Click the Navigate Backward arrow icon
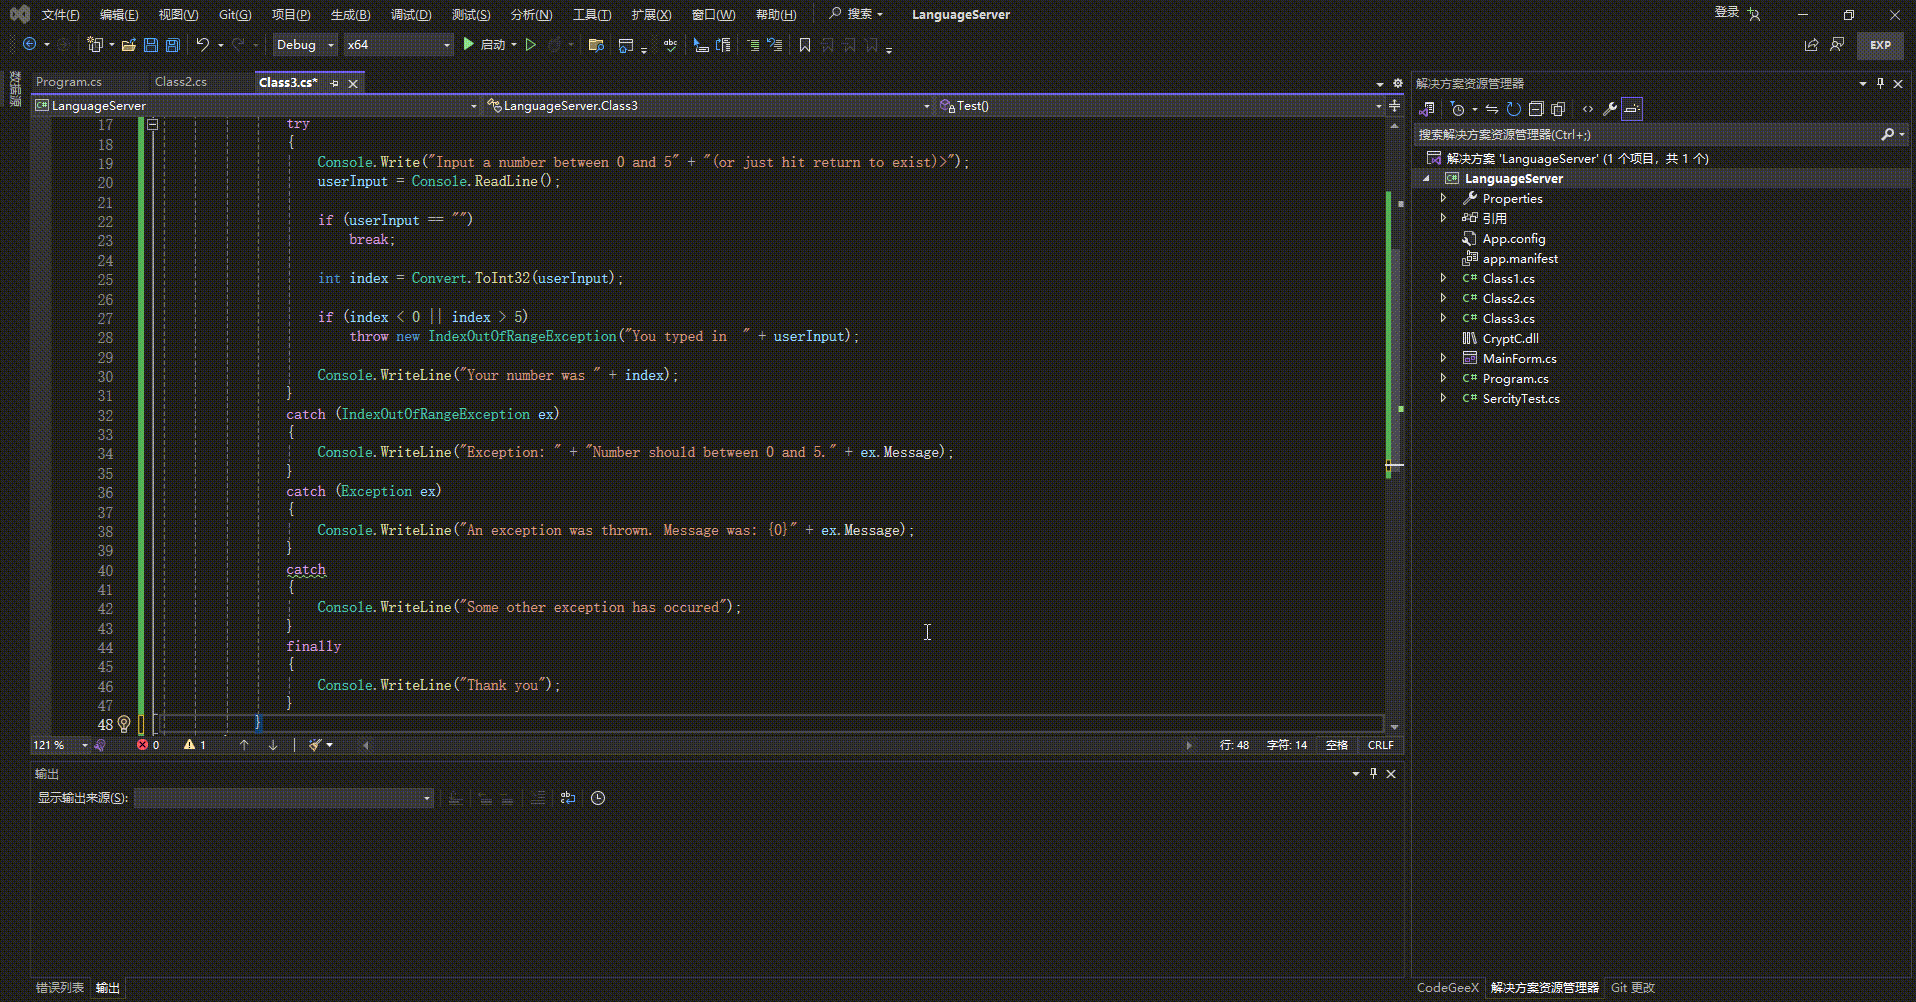The image size is (1916, 1002). click(x=30, y=44)
